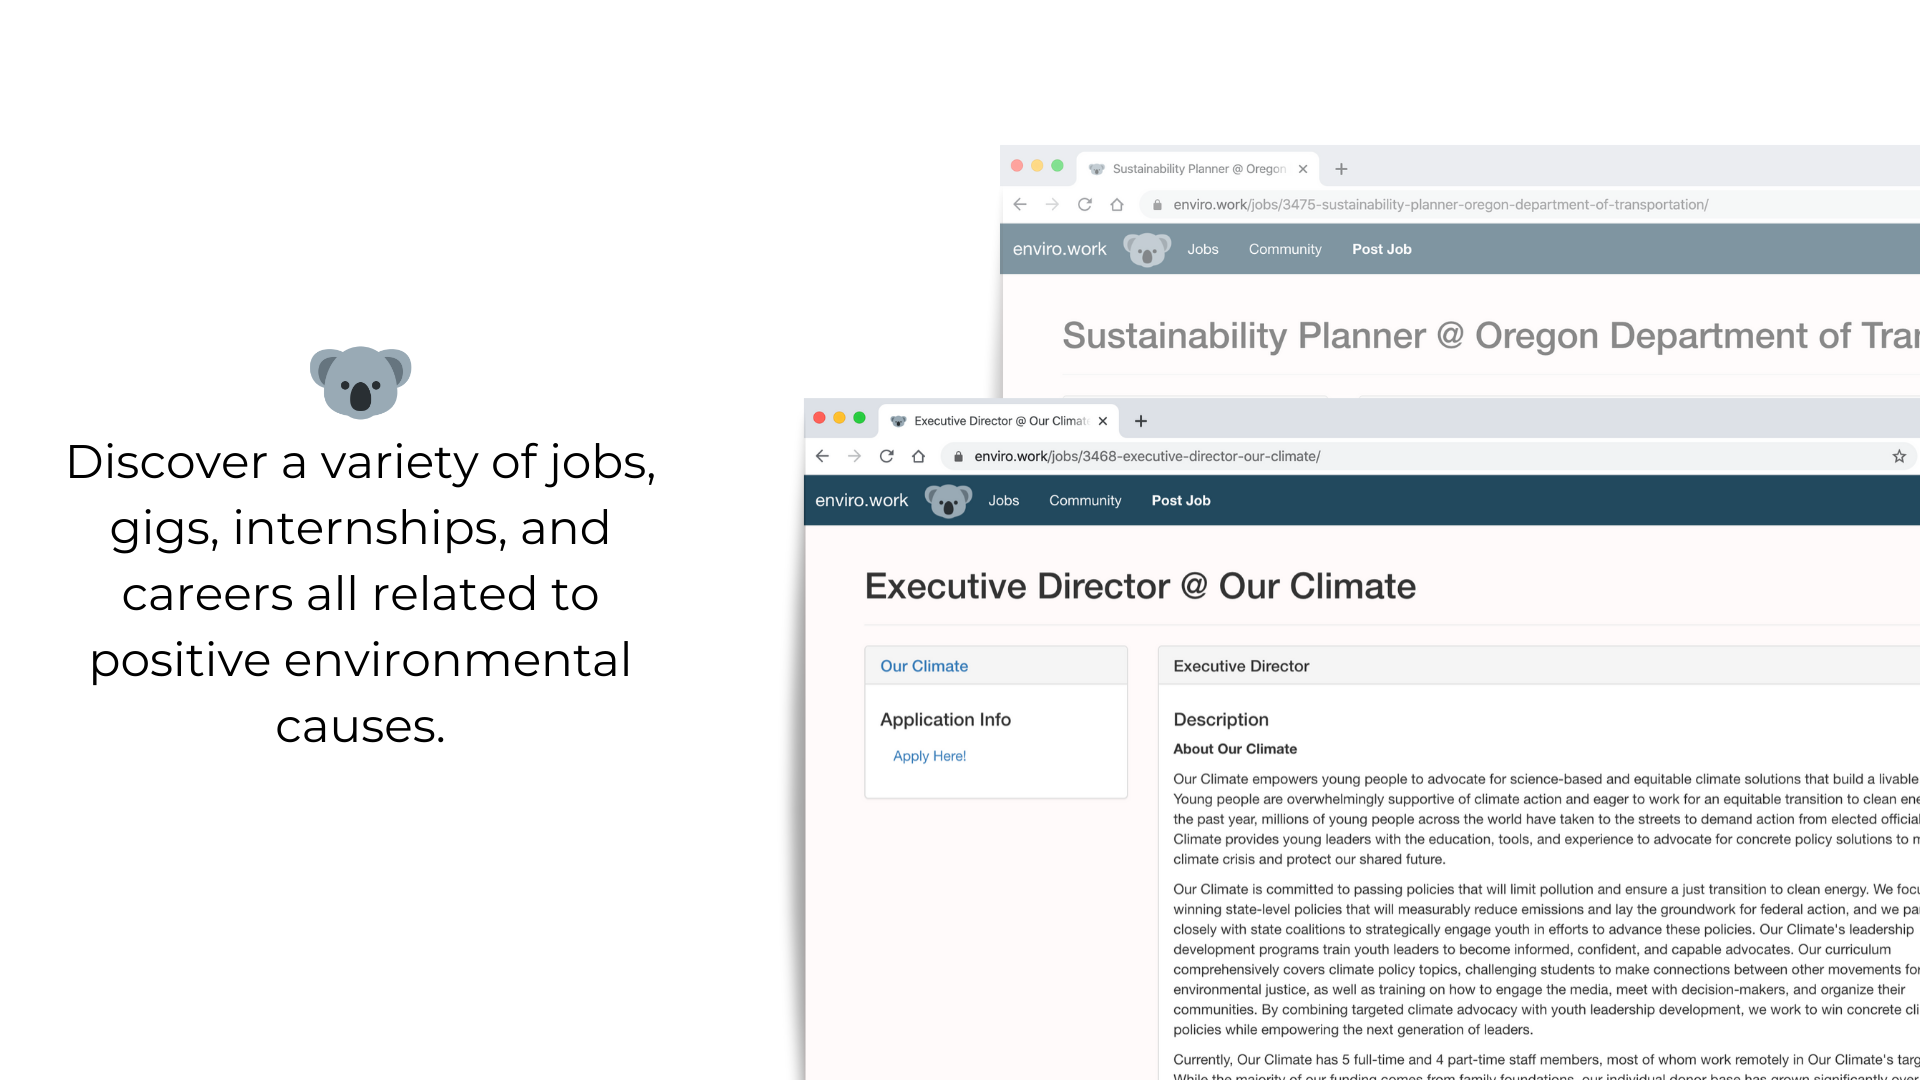Close the Executive Director @ Our Climate tab
The image size is (1920, 1080).
tap(1103, 421)
